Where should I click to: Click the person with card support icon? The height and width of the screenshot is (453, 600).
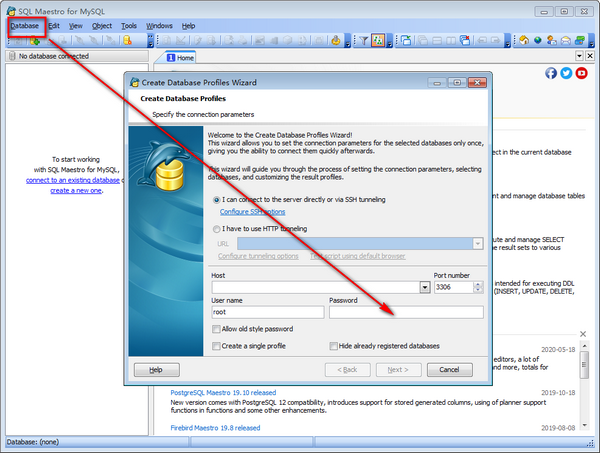[551, 40]
